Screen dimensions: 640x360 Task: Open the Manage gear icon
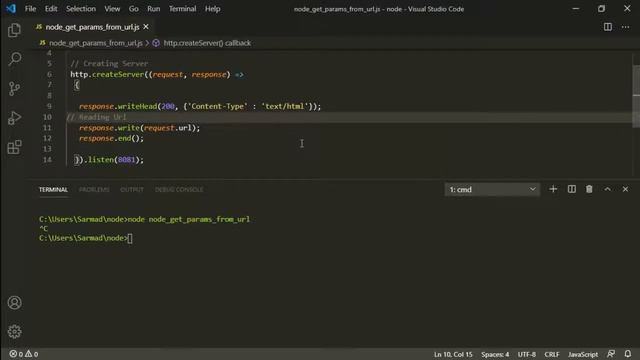pos(14,331)
